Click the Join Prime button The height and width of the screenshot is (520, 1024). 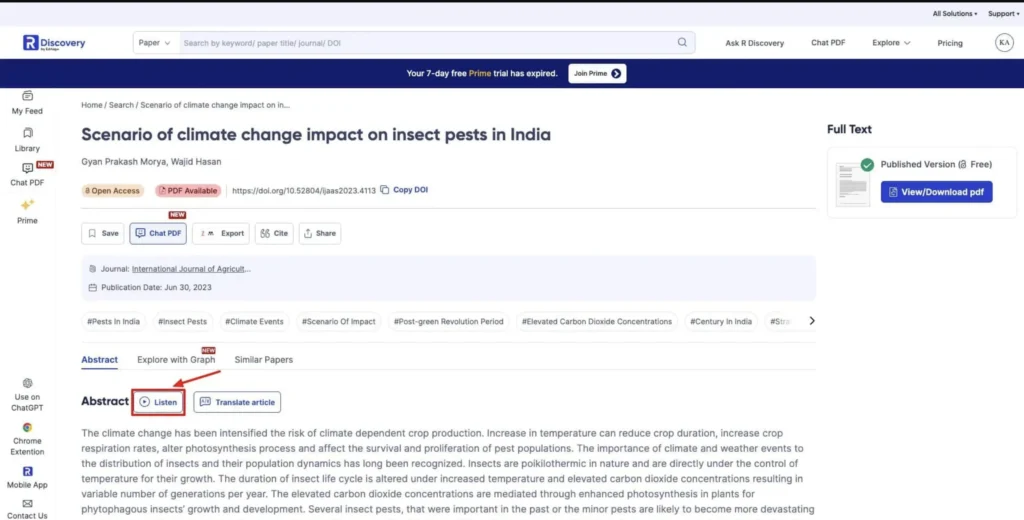coord(597,73)
